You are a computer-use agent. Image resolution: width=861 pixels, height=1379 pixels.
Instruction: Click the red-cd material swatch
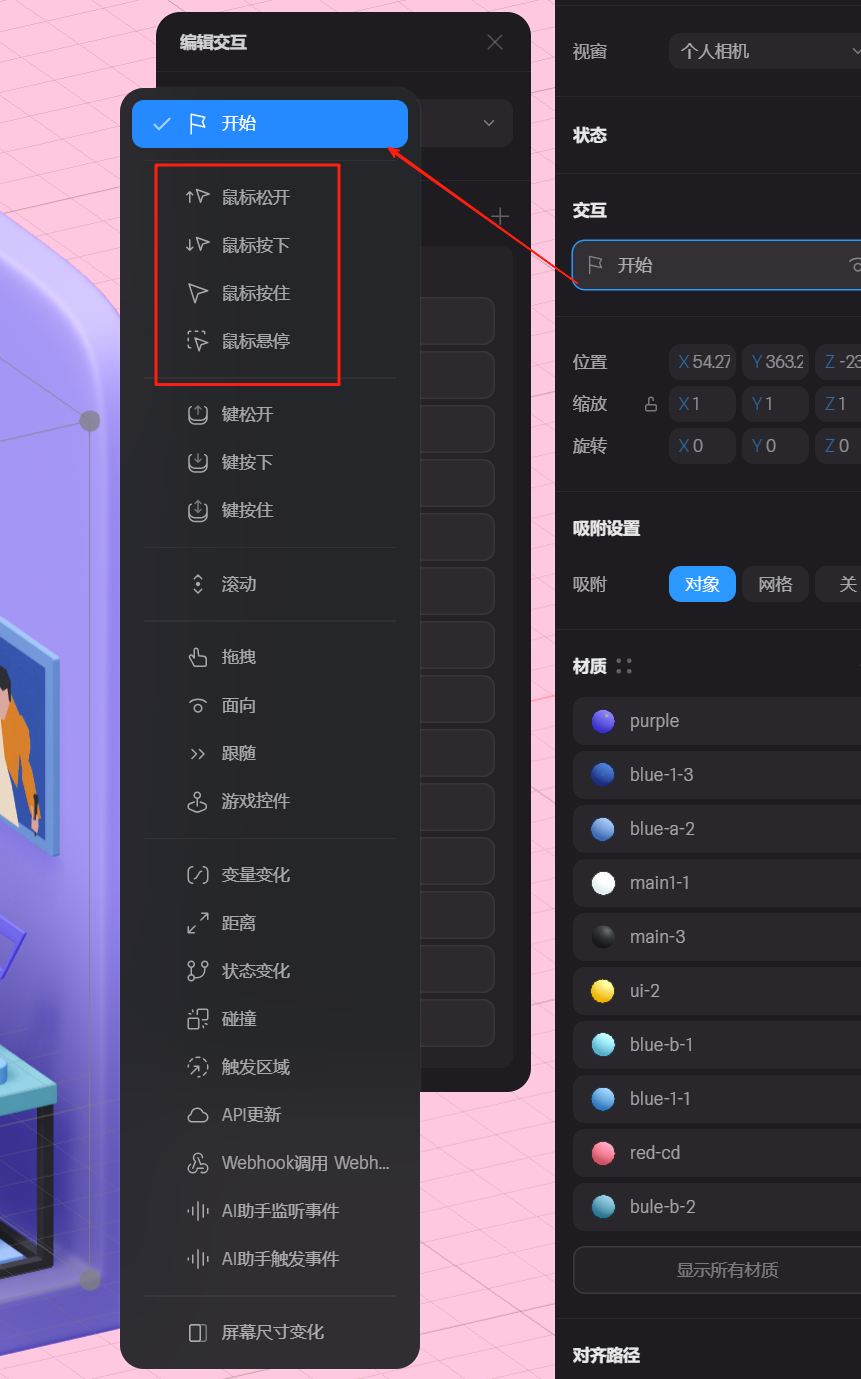point(603,1153)
